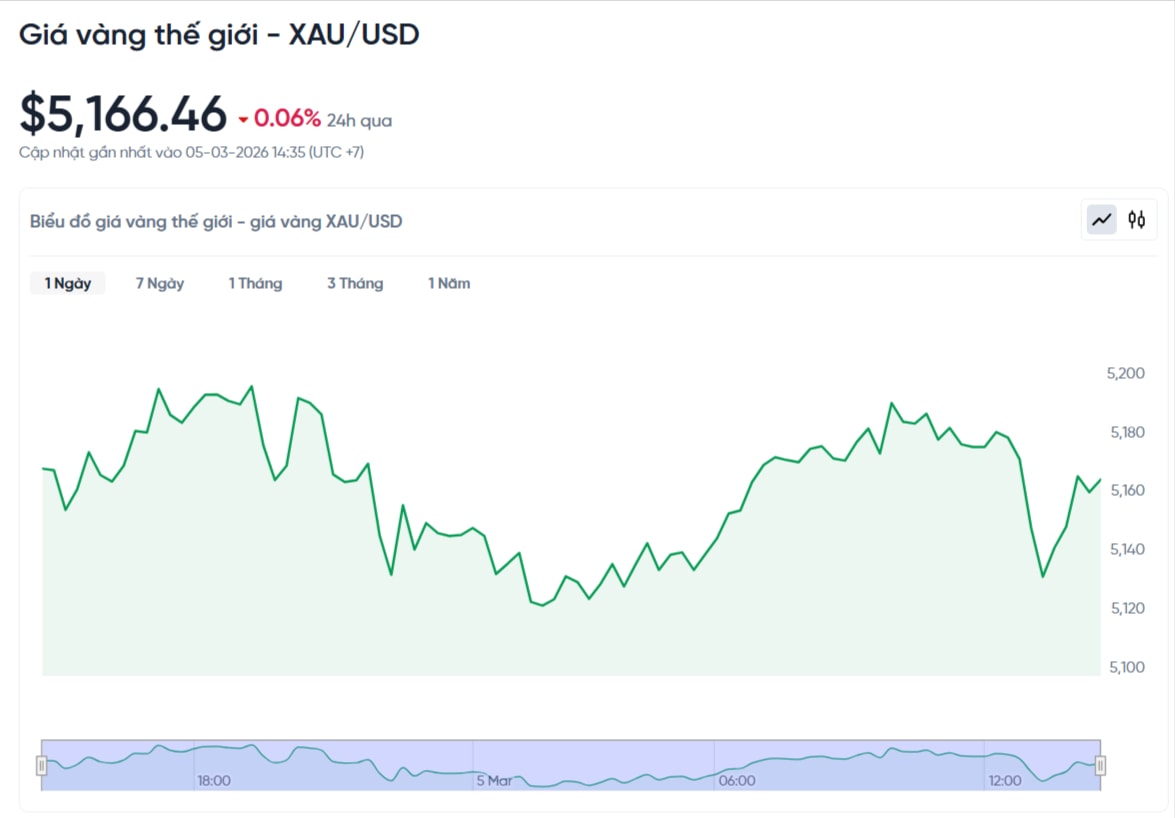Click the left handle of range navigator

(42, 766)
